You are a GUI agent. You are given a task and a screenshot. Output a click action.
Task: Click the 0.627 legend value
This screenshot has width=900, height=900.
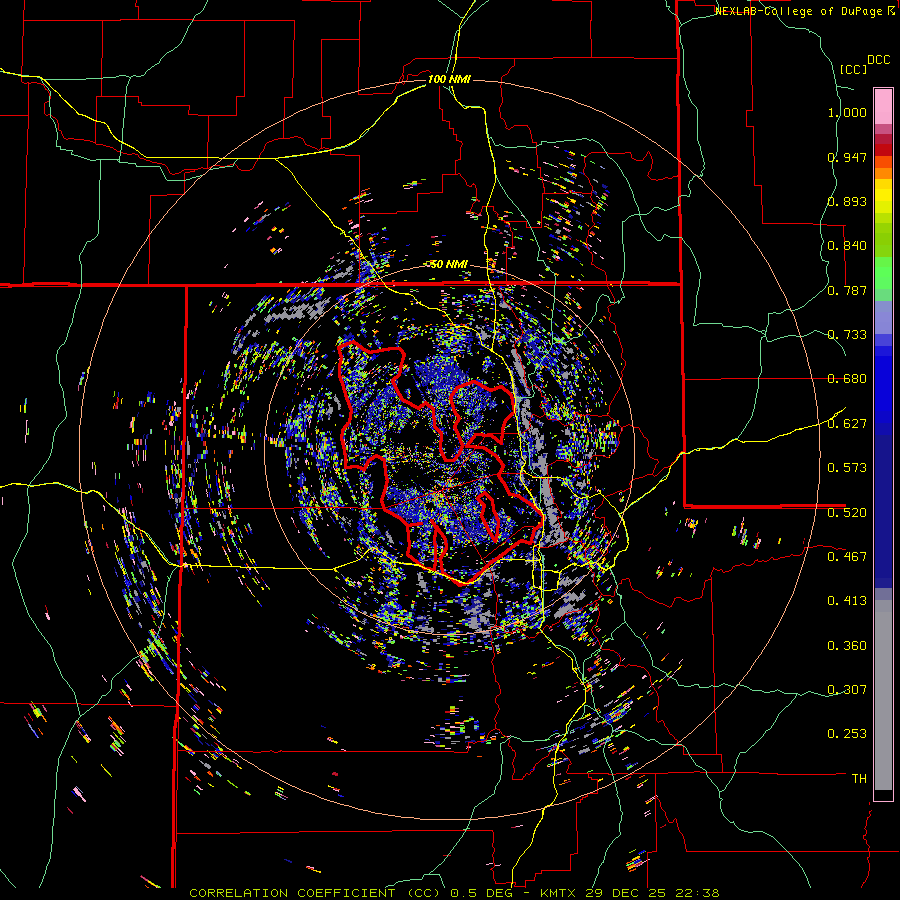(847, 424)
